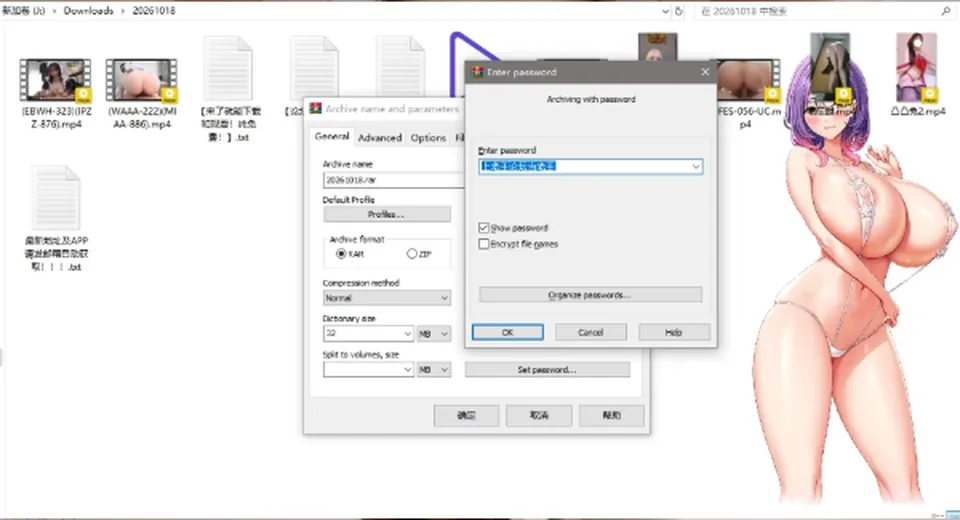Expand the Explorer address bar history chevron
The height and width of the screenshot is (520, 960).
[666, 11]
